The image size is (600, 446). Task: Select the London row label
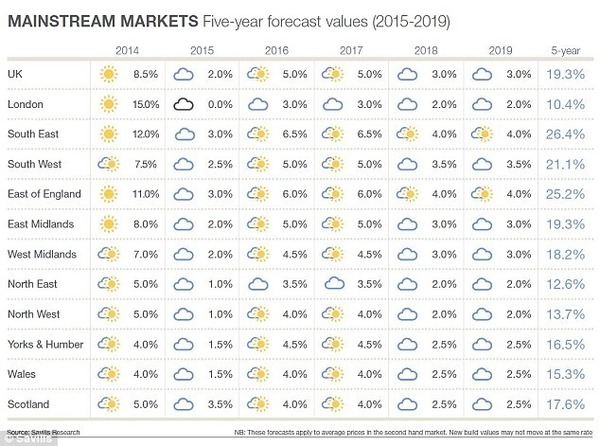pos(25,104)
